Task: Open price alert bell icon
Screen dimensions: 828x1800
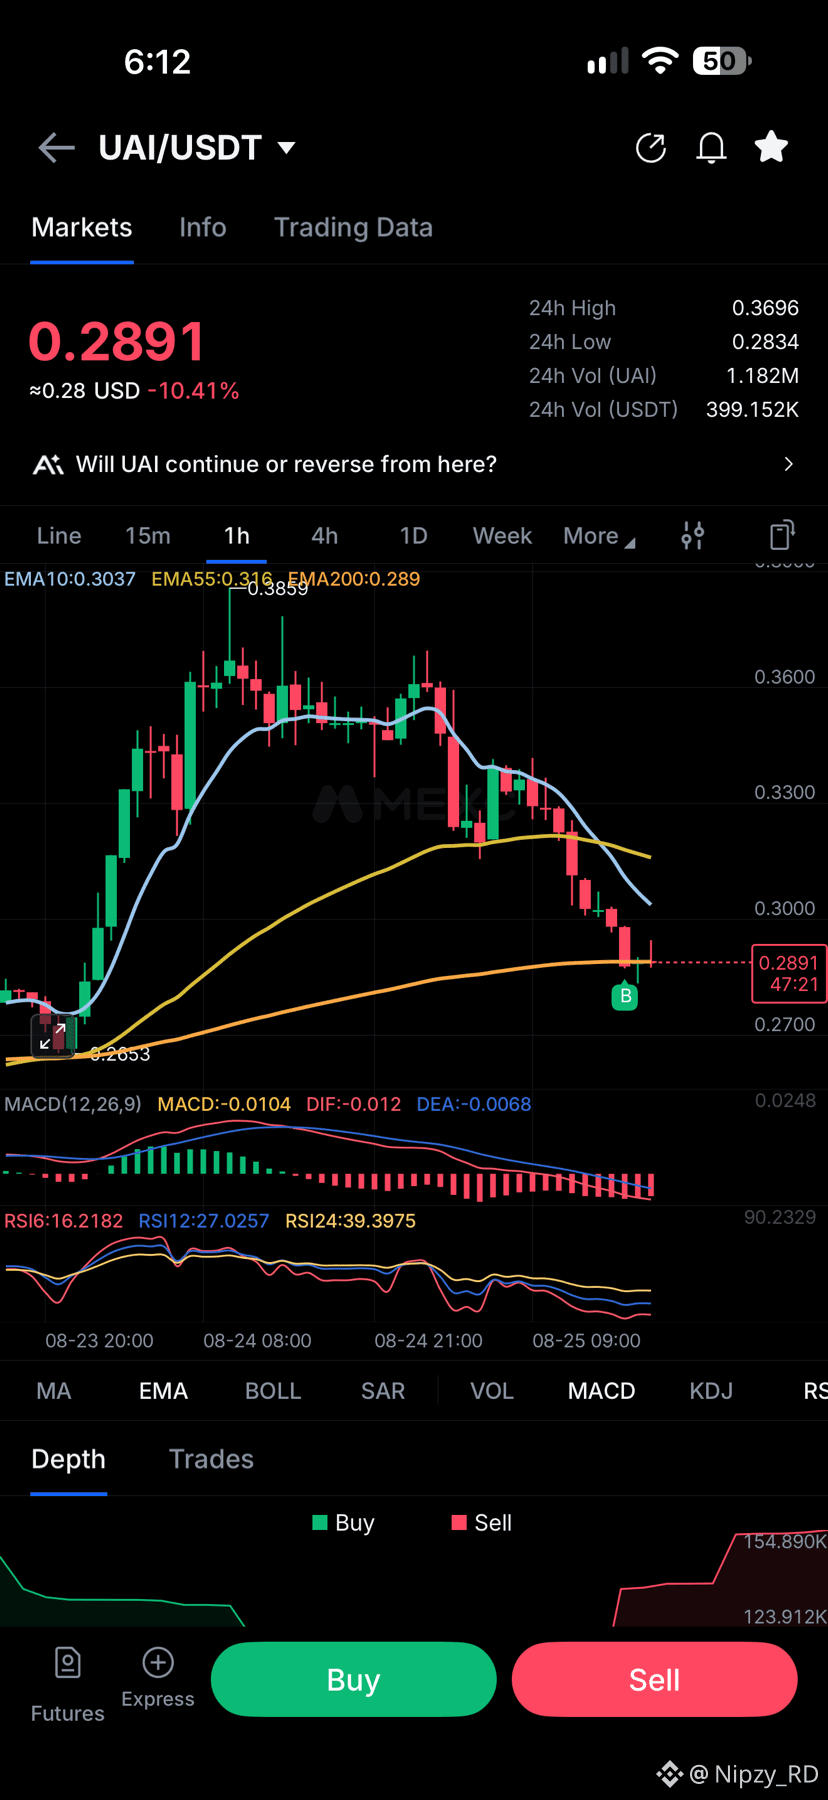Action: (x=711, y=148)
